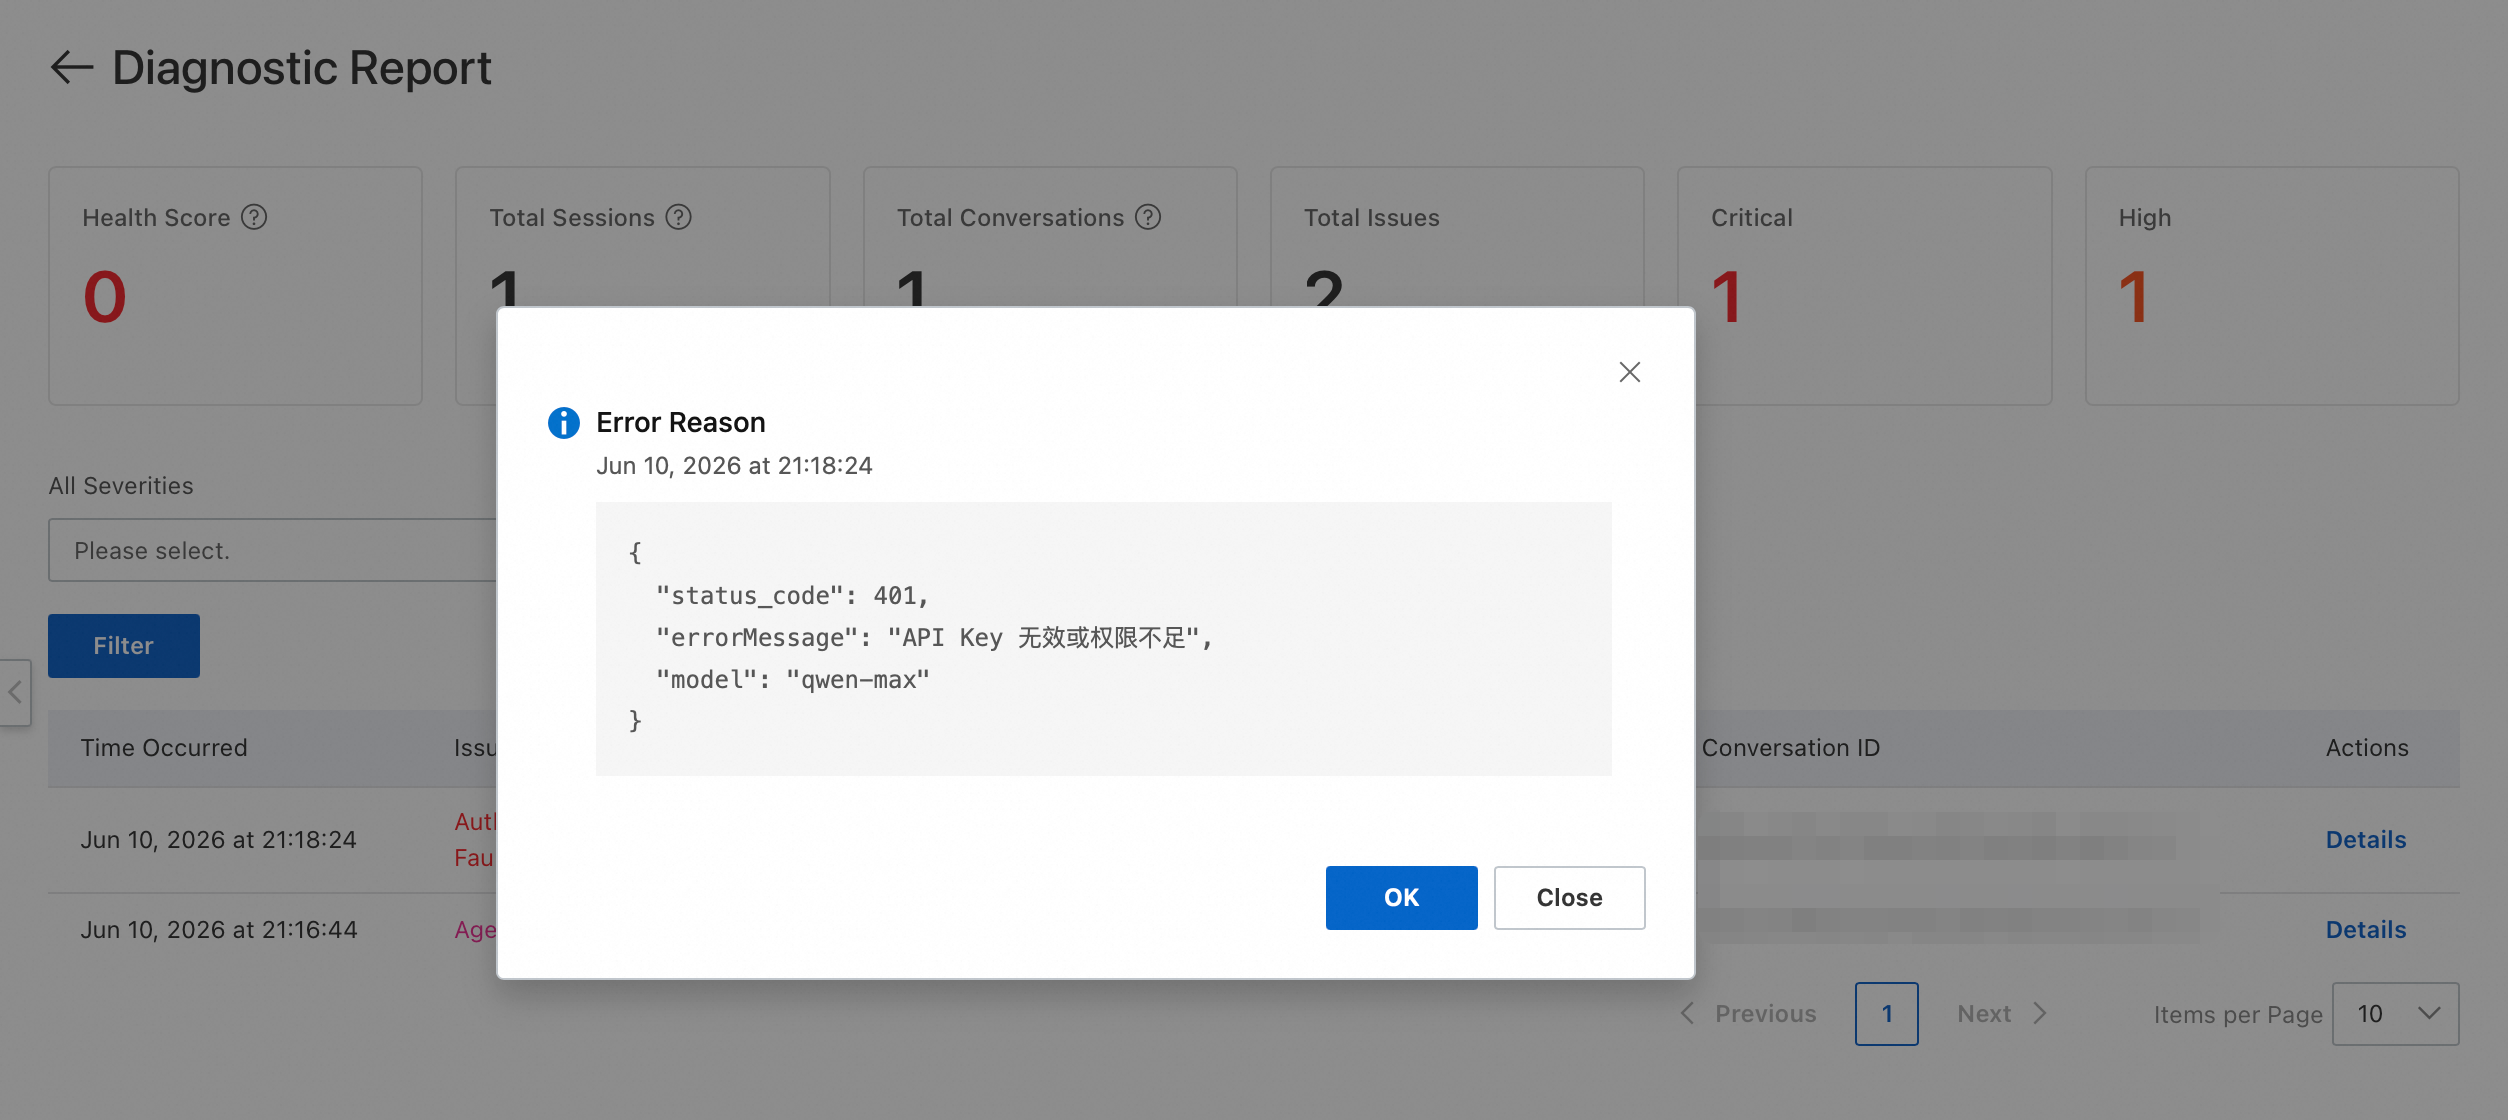This screenshot has height=1120, width=2508.
Task: Click the Total Conversations help icon
Action: coord(1148,217)
